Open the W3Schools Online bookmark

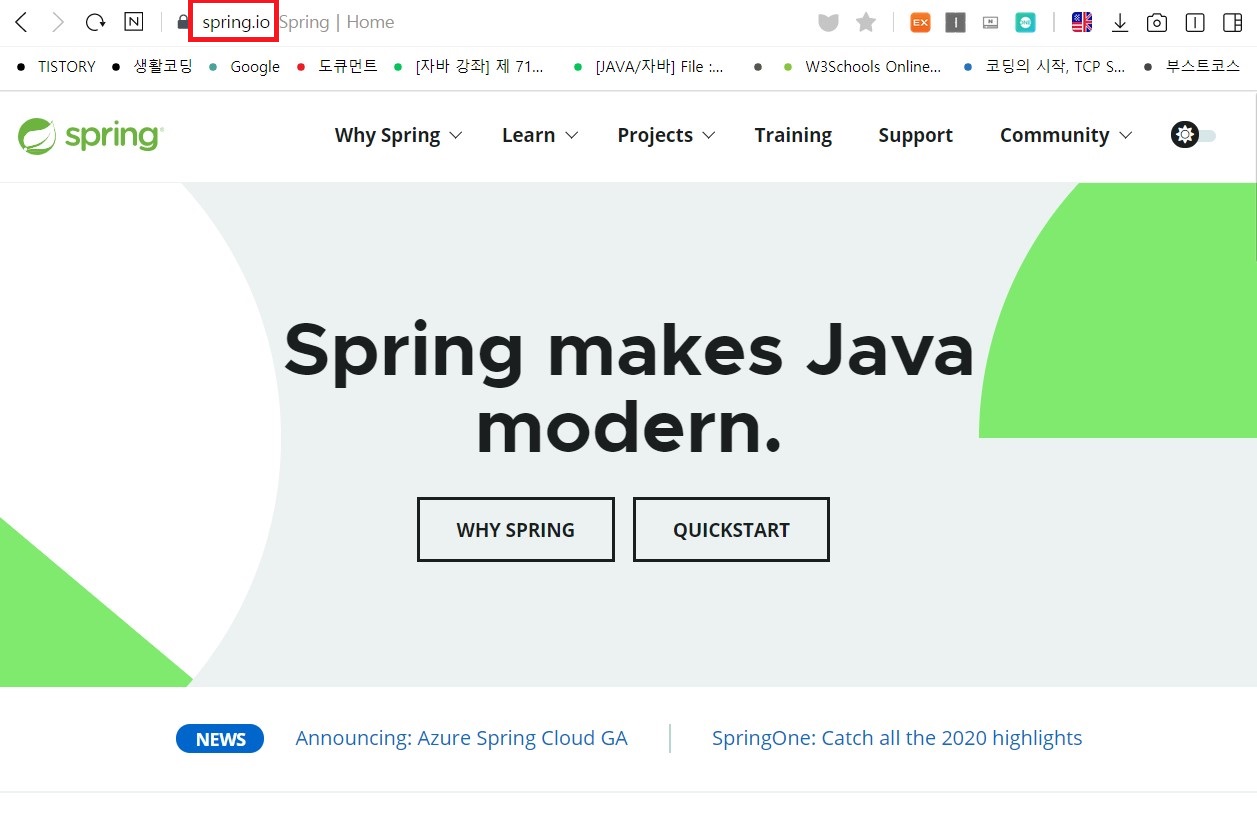pos(862,67)
